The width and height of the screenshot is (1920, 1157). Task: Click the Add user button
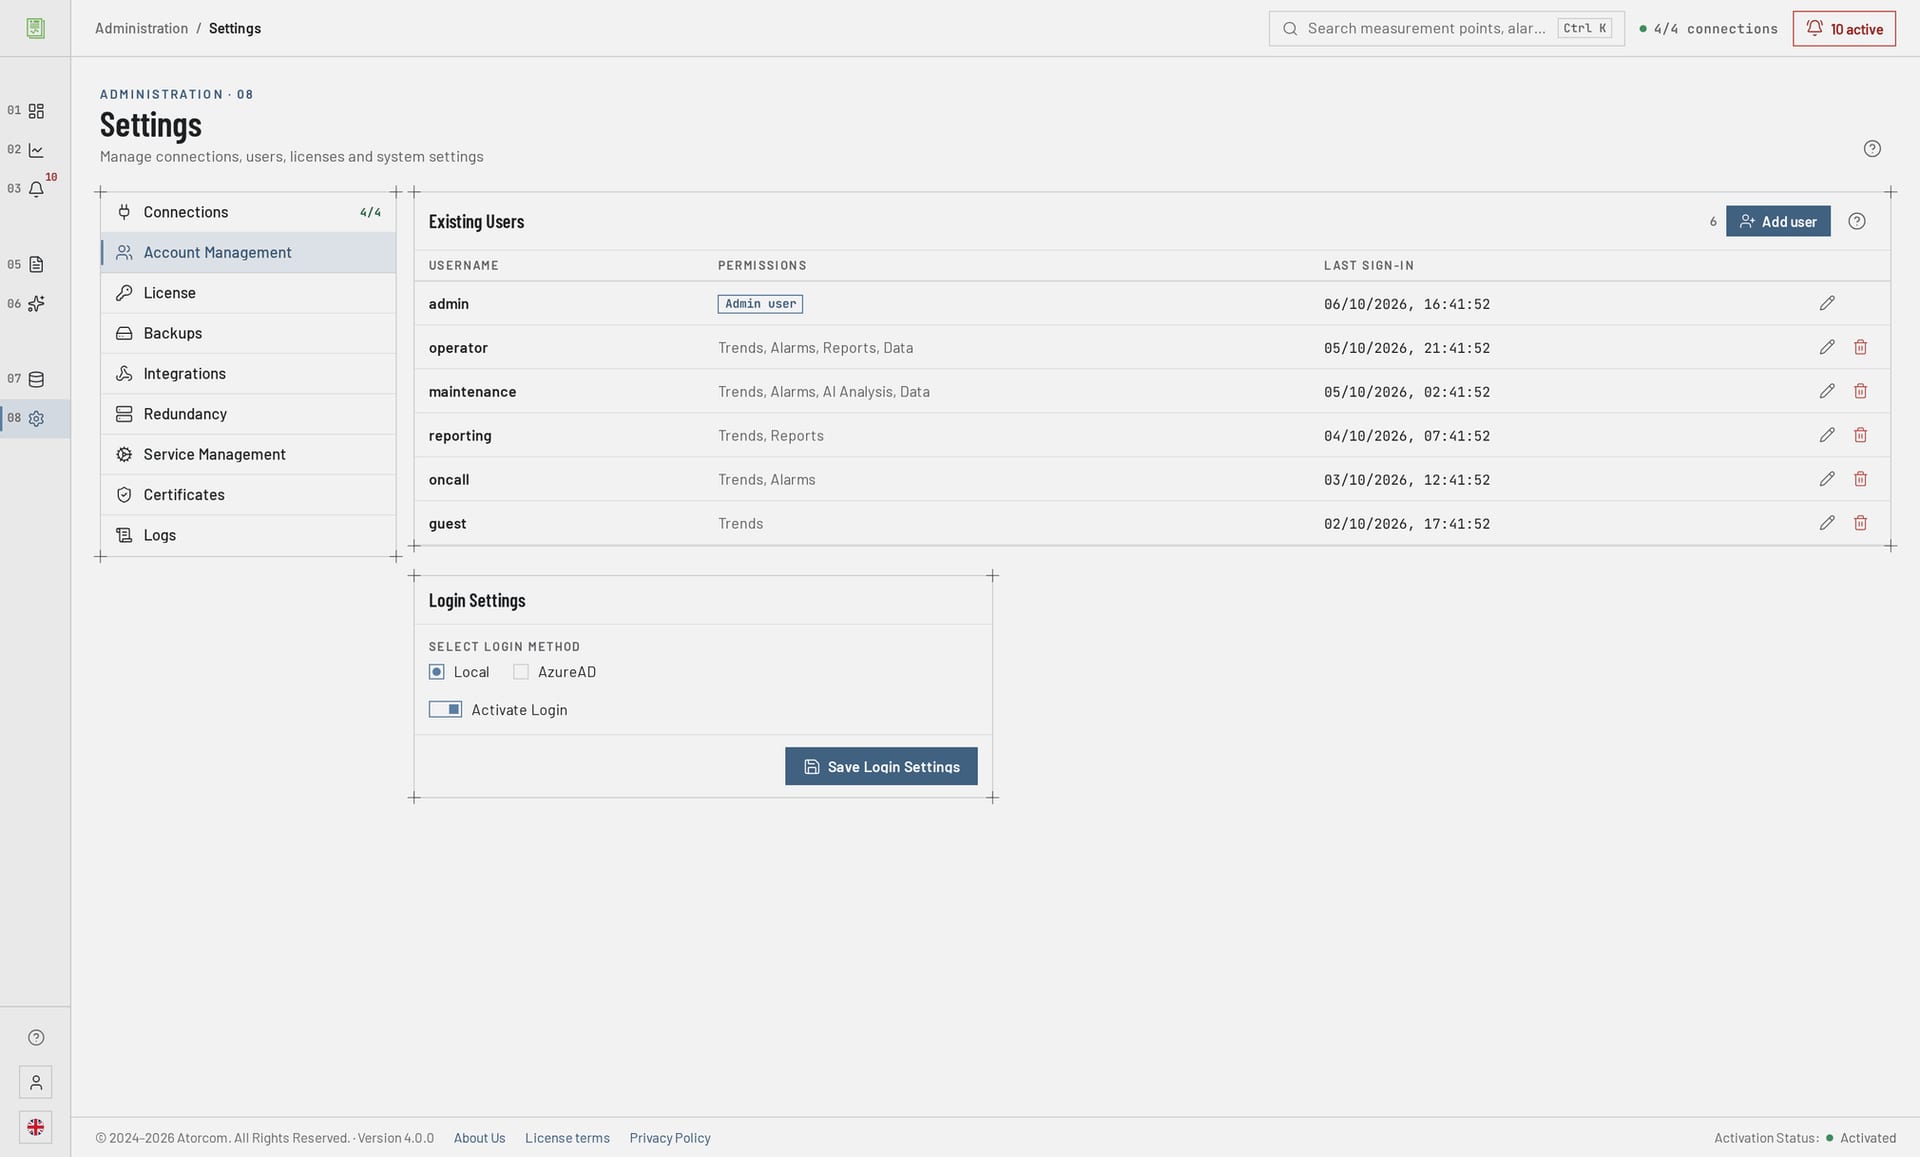pyautogui.click(x=1778, y=222)
